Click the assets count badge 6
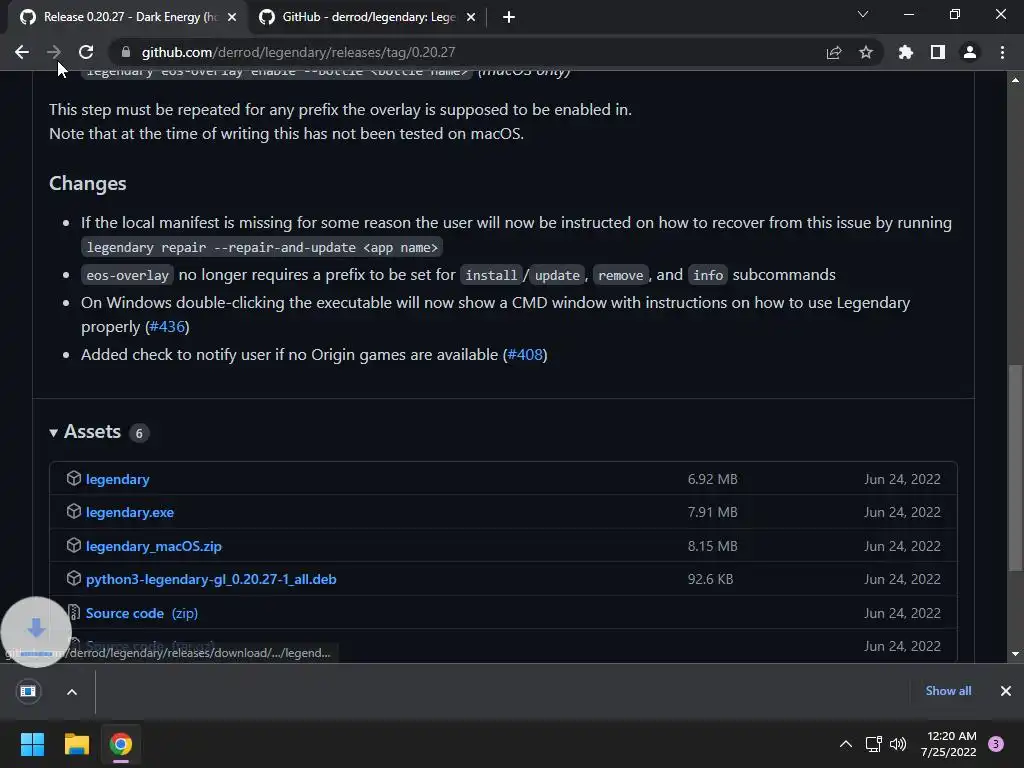1024x768 pixels. (x=139, y=433)
